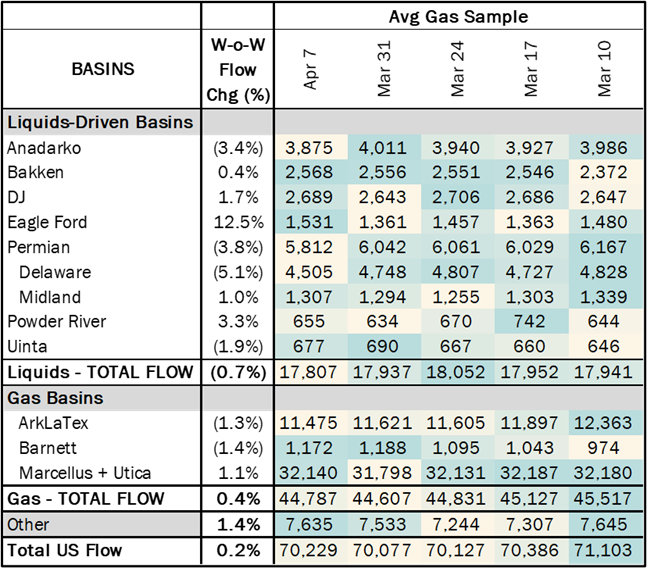Click the '(0.7%)' Liquids total change cell
The width and height of the screenshot is (647, 568).
(x=238, y=373)
